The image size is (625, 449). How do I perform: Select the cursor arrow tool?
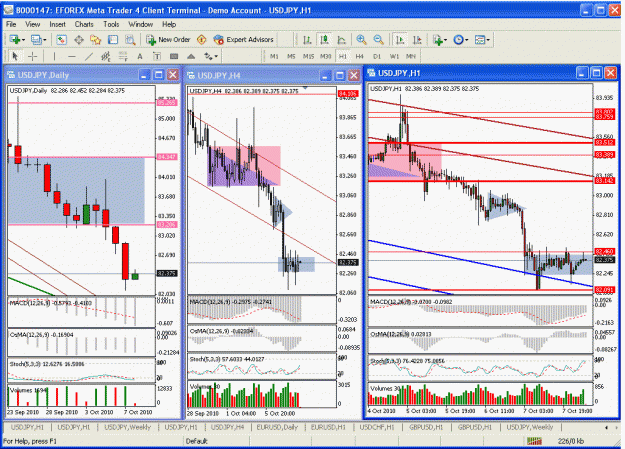click(x=15, y=56)
